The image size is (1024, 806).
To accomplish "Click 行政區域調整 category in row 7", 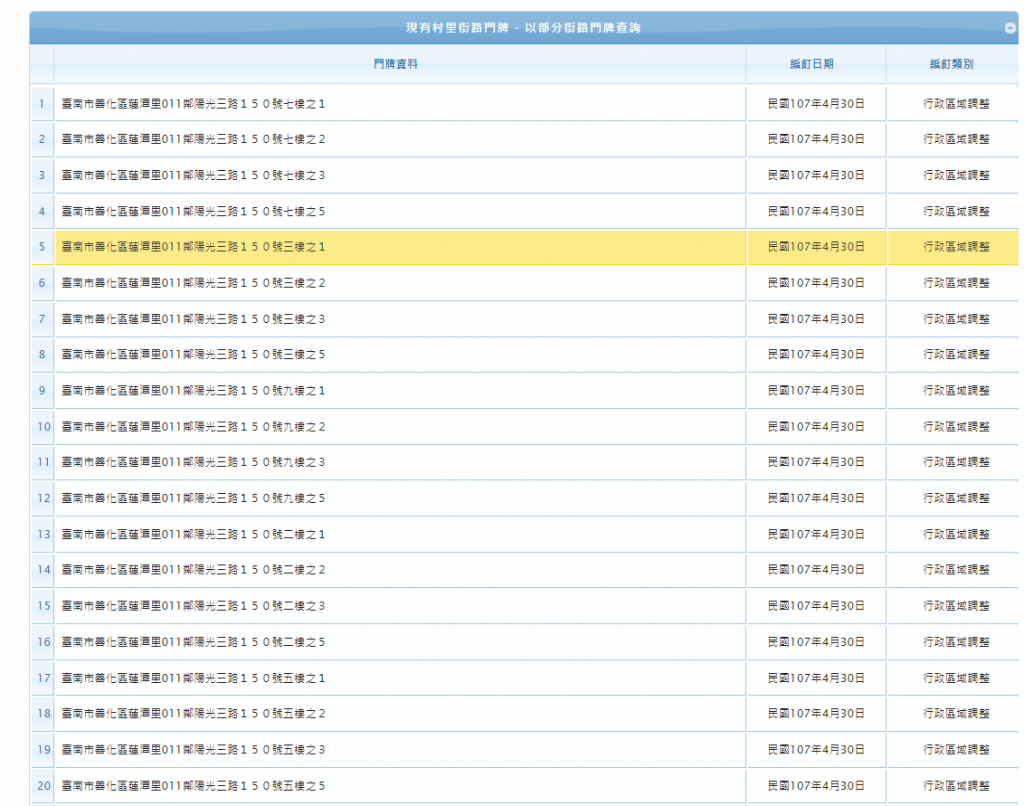I will (x=956, y=319).
